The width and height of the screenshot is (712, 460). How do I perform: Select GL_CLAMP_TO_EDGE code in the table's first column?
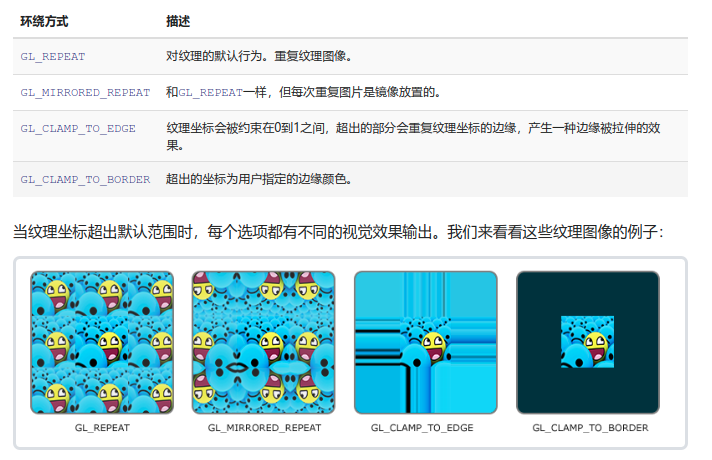click(78, 129)
